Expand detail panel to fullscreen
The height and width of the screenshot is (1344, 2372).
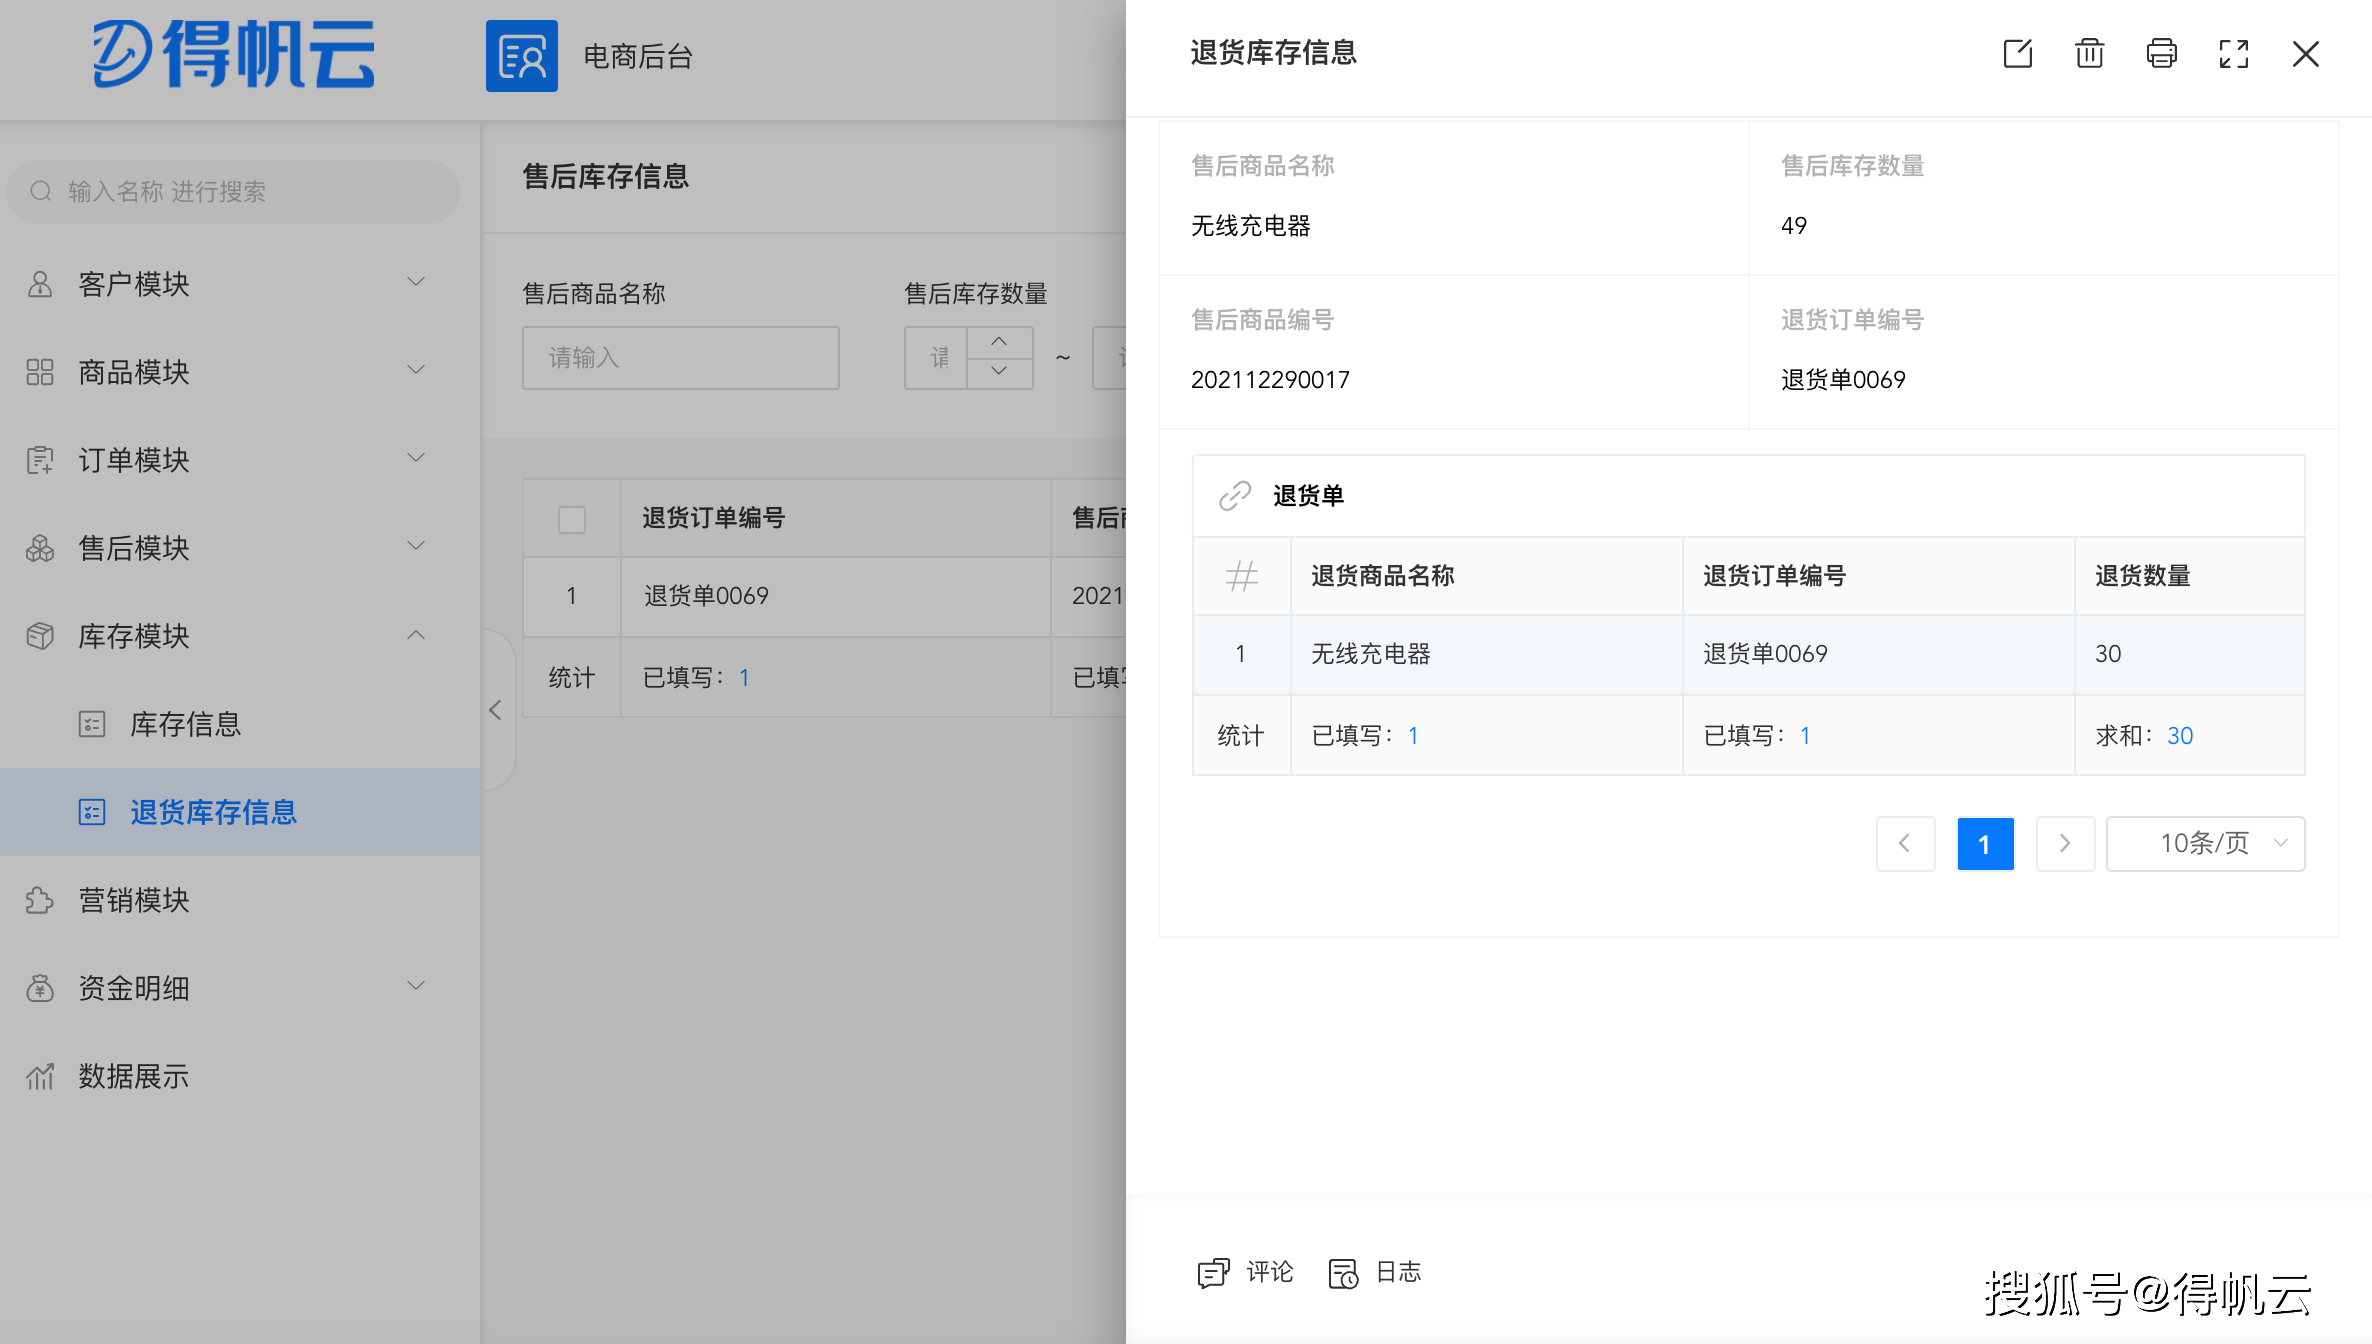click(2233, 54)
